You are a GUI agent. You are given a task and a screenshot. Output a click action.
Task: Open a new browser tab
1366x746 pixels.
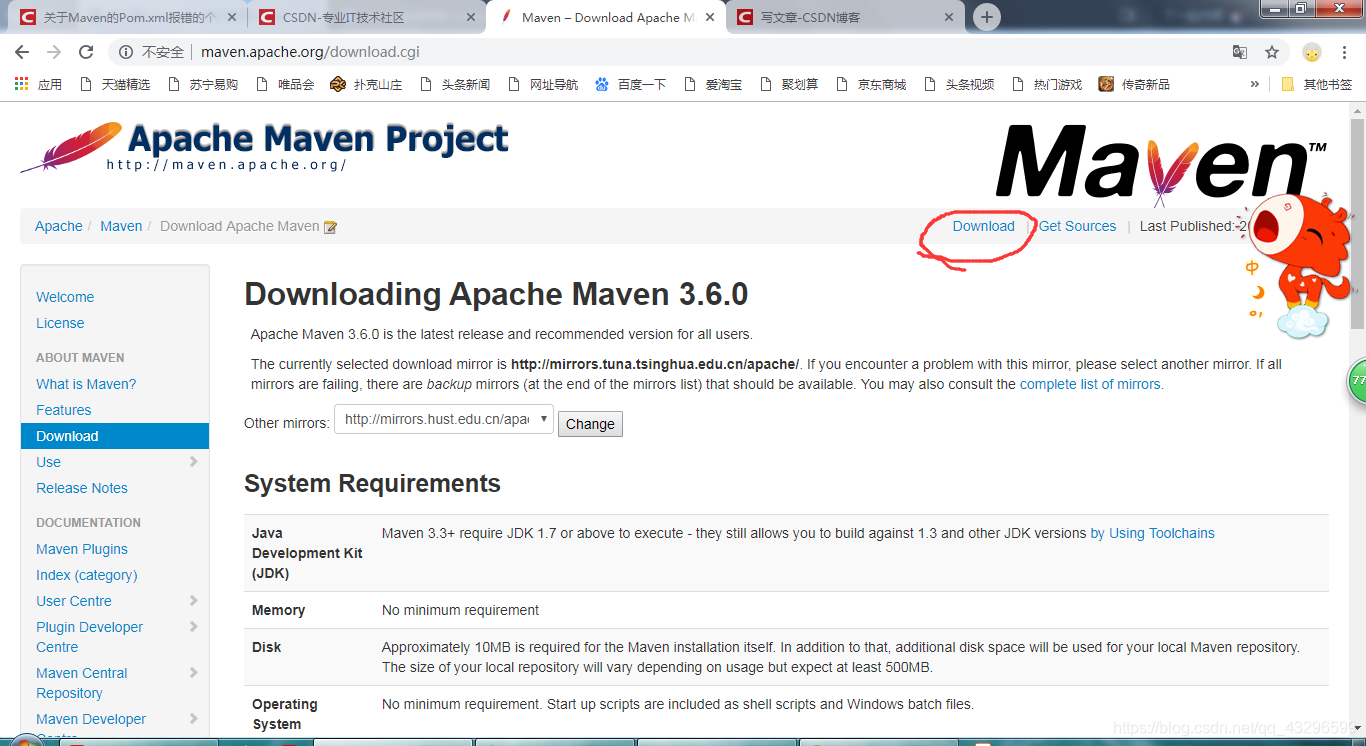pos(987,17)
